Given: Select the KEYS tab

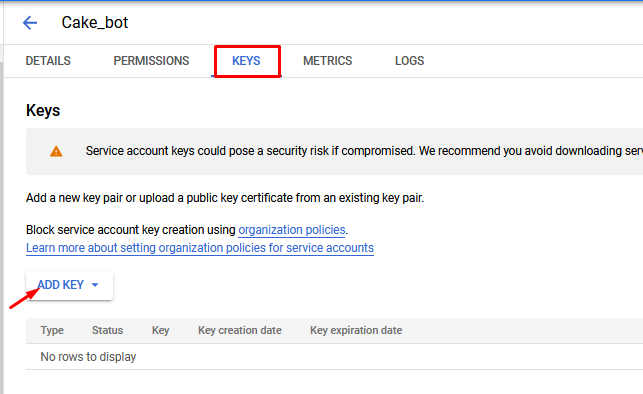Looking at the screenshot, I should point(246,61).
